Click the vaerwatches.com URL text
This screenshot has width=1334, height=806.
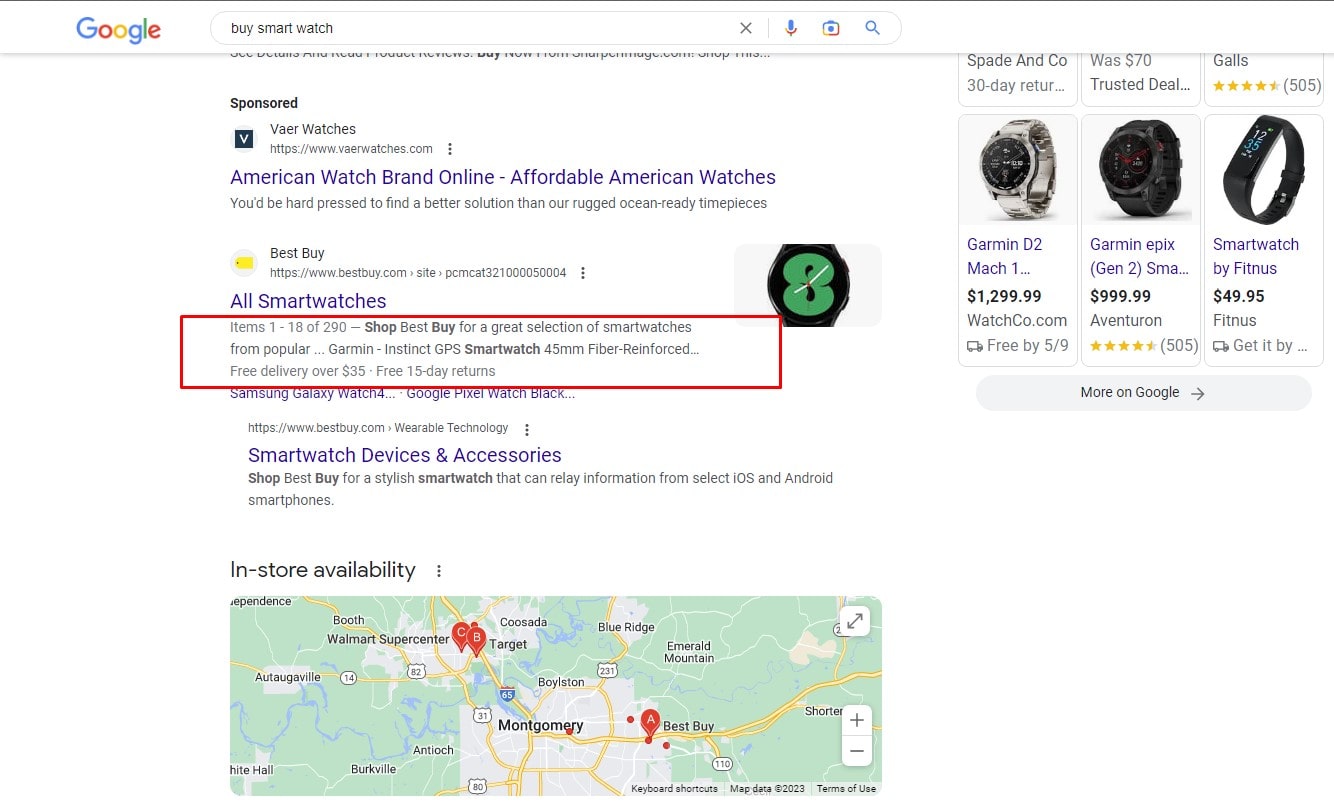coord(351,149)
